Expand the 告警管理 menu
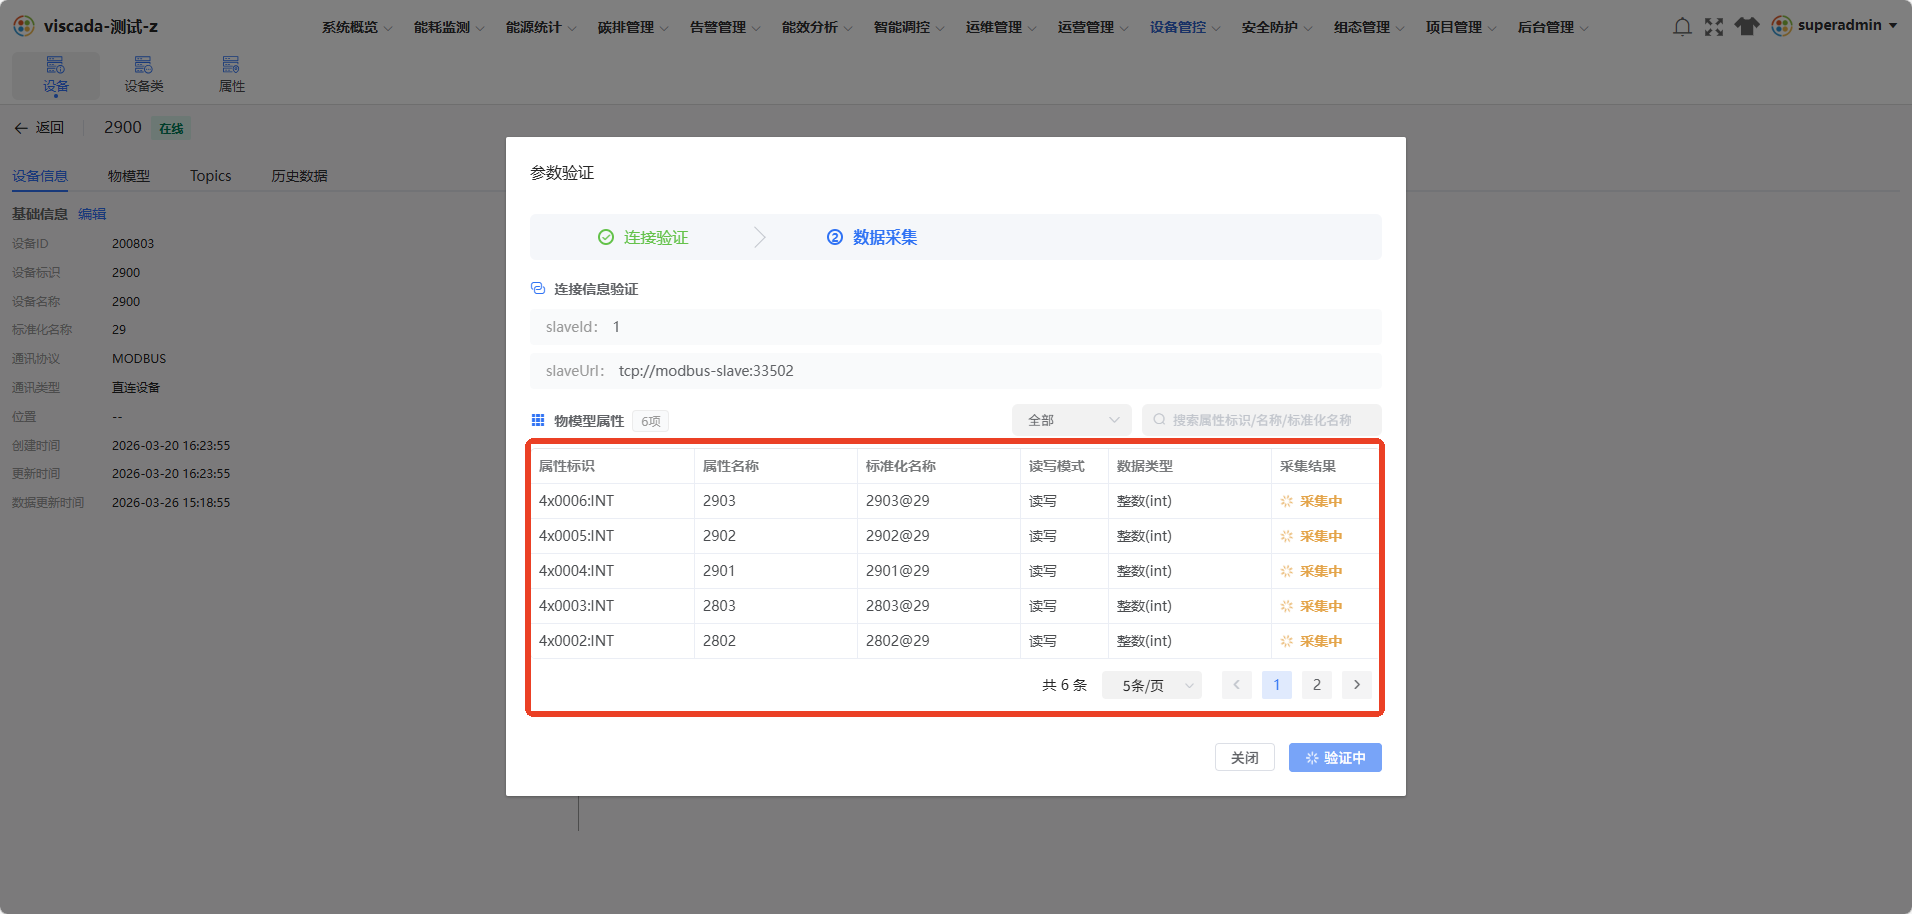Image resolution: width=1912 pixels, height=914 pixels. [724, 27]
